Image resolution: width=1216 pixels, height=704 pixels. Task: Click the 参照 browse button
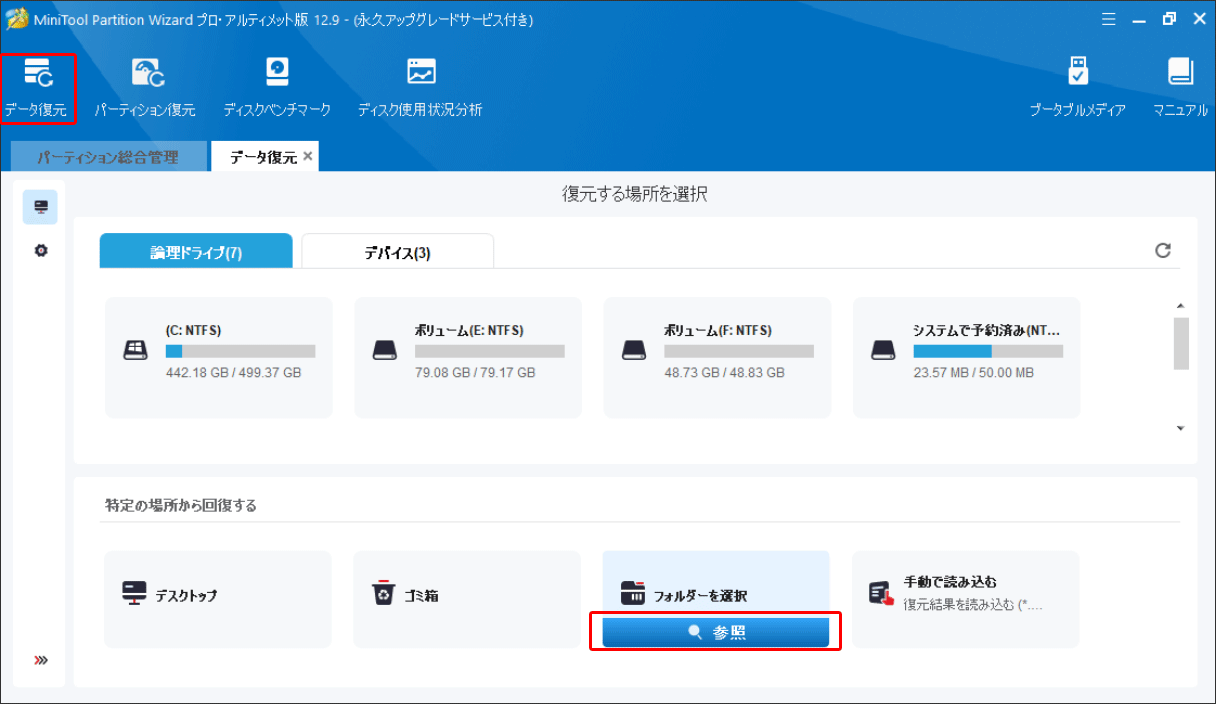[716, 632]
